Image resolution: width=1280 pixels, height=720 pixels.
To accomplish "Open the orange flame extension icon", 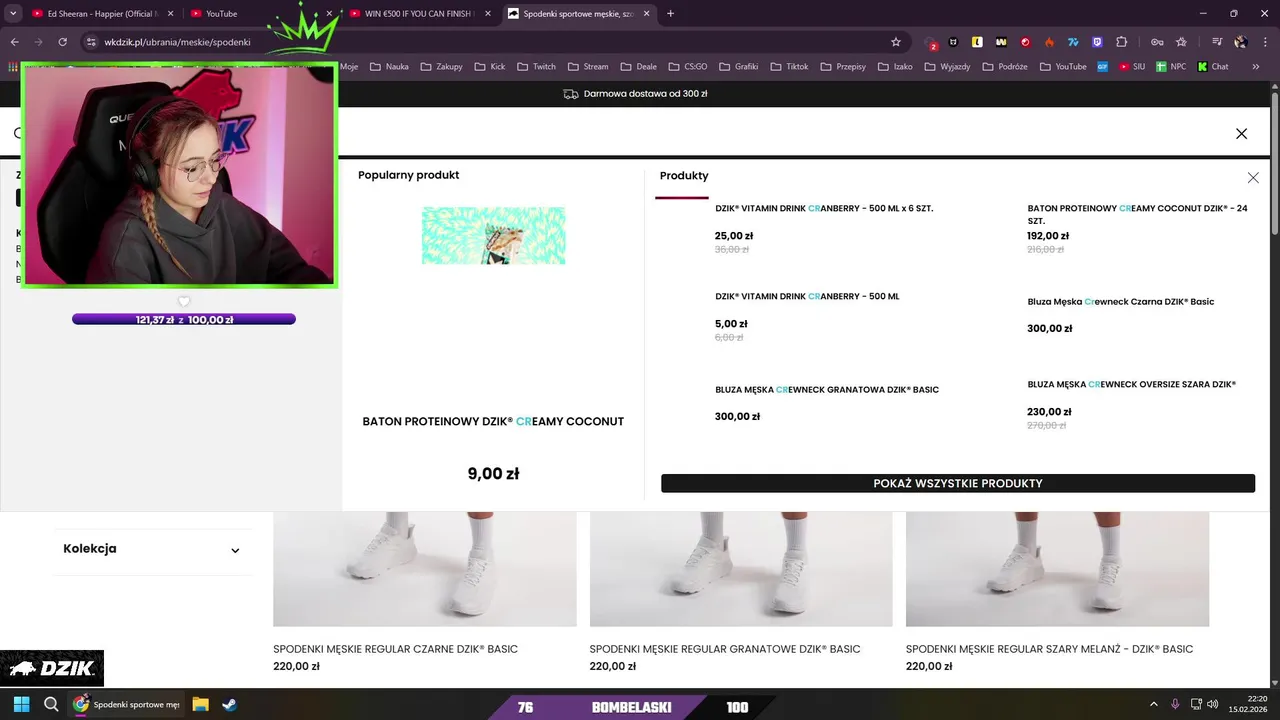I will click(1049, 42).
